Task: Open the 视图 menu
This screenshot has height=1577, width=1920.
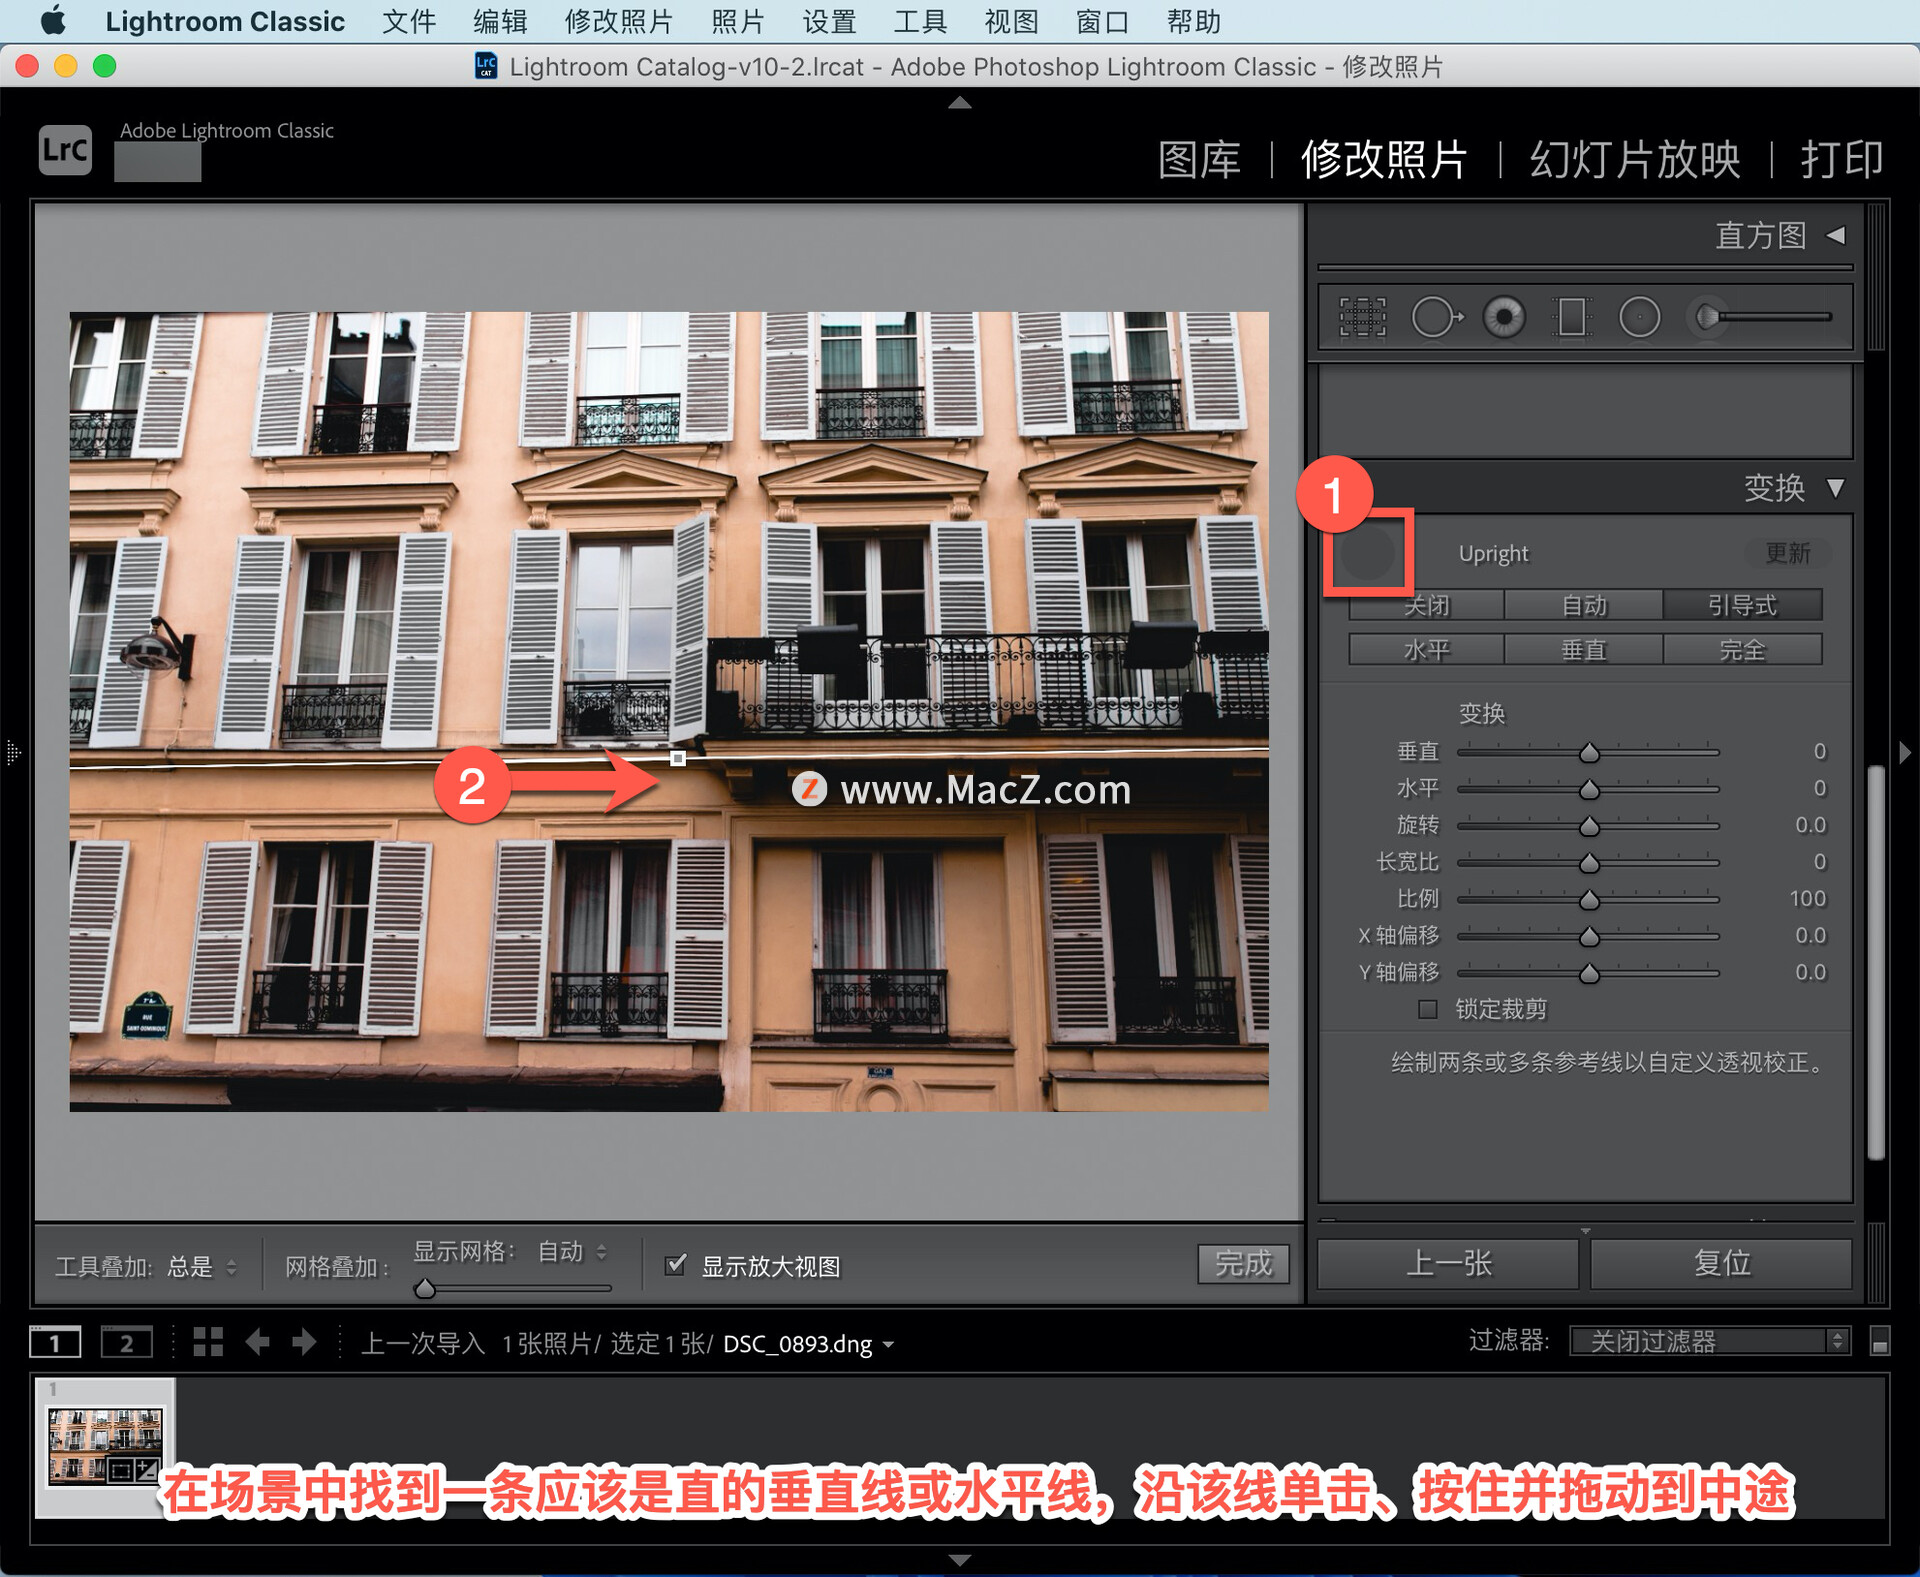Action: 1011,21
